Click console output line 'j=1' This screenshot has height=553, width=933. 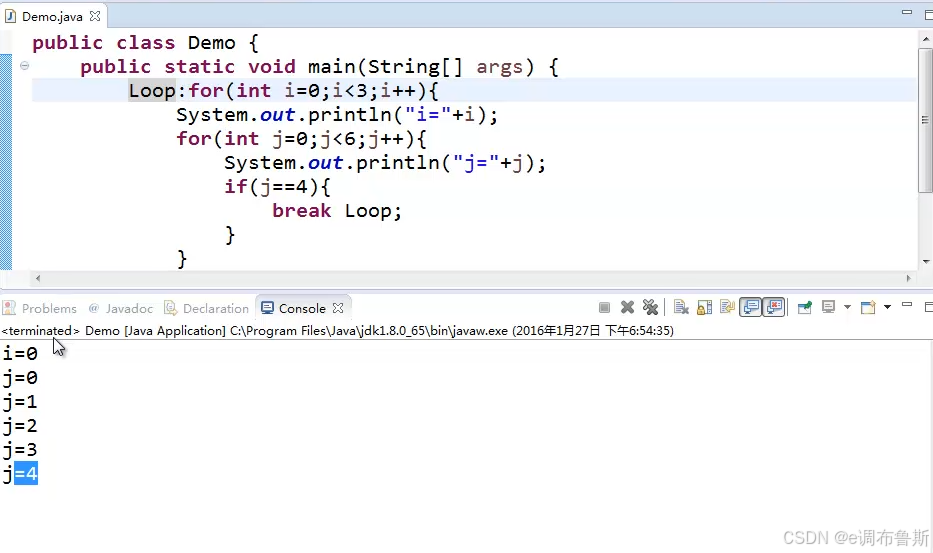click(20, 402)
